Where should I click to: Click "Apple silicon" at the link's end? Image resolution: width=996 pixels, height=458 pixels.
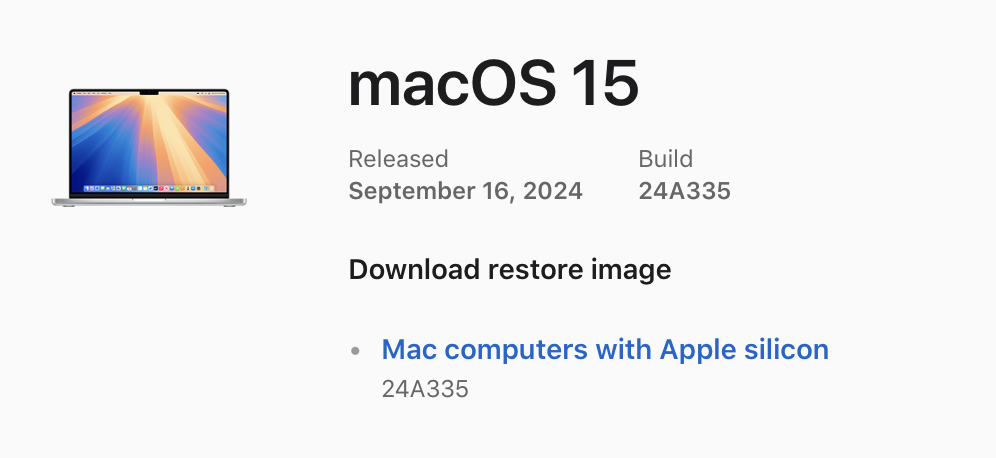click(744, 349)
